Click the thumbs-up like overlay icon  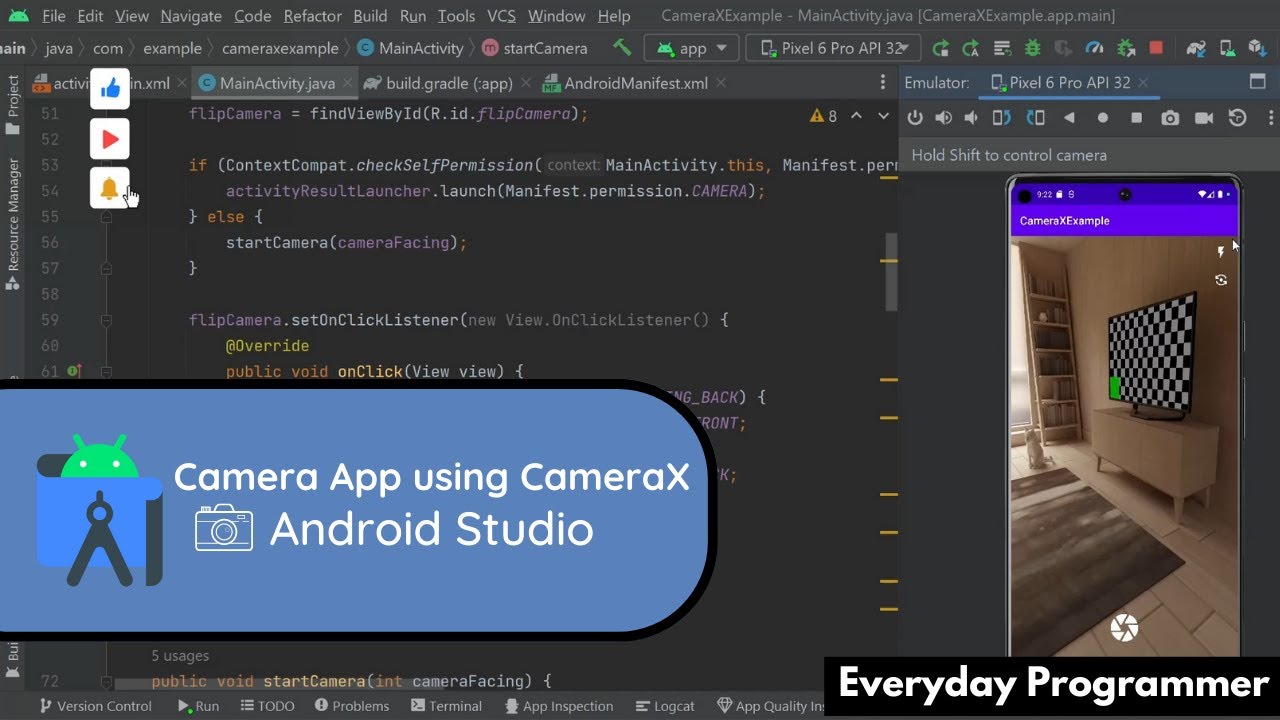pos(110,89)
